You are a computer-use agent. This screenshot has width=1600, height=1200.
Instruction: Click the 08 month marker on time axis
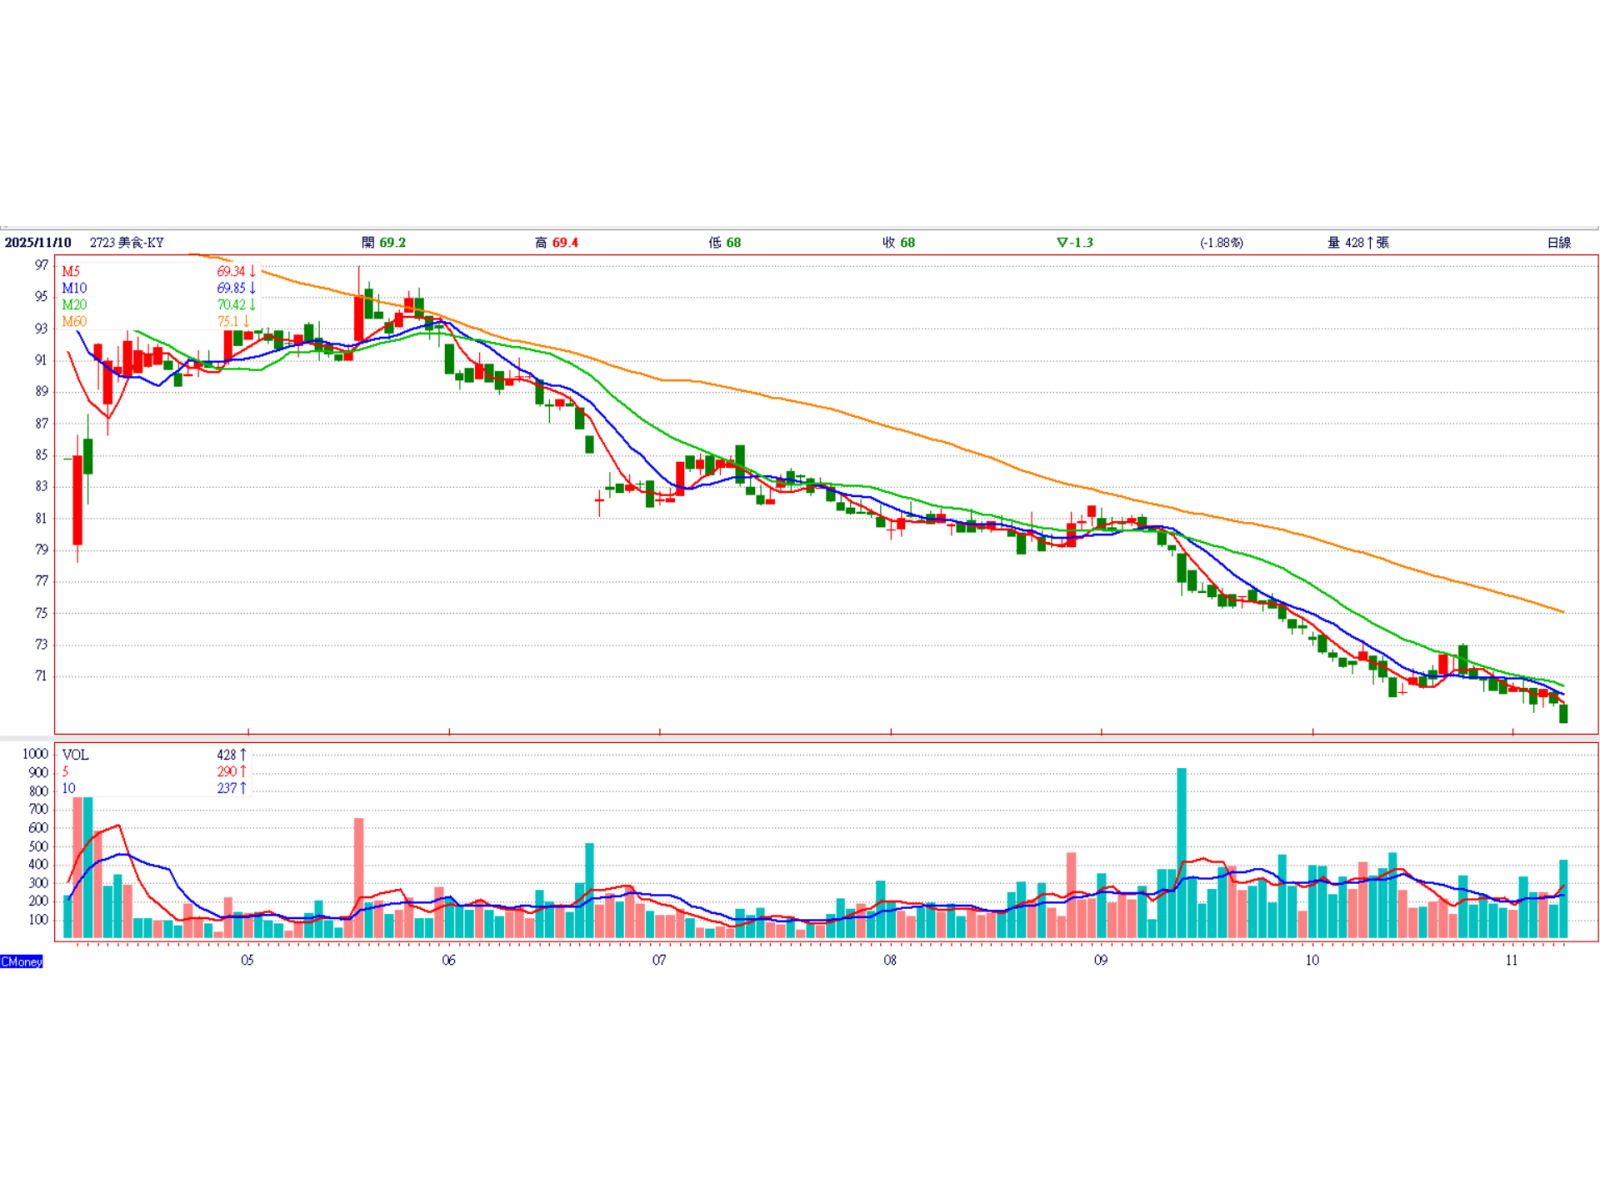(890, 960)
